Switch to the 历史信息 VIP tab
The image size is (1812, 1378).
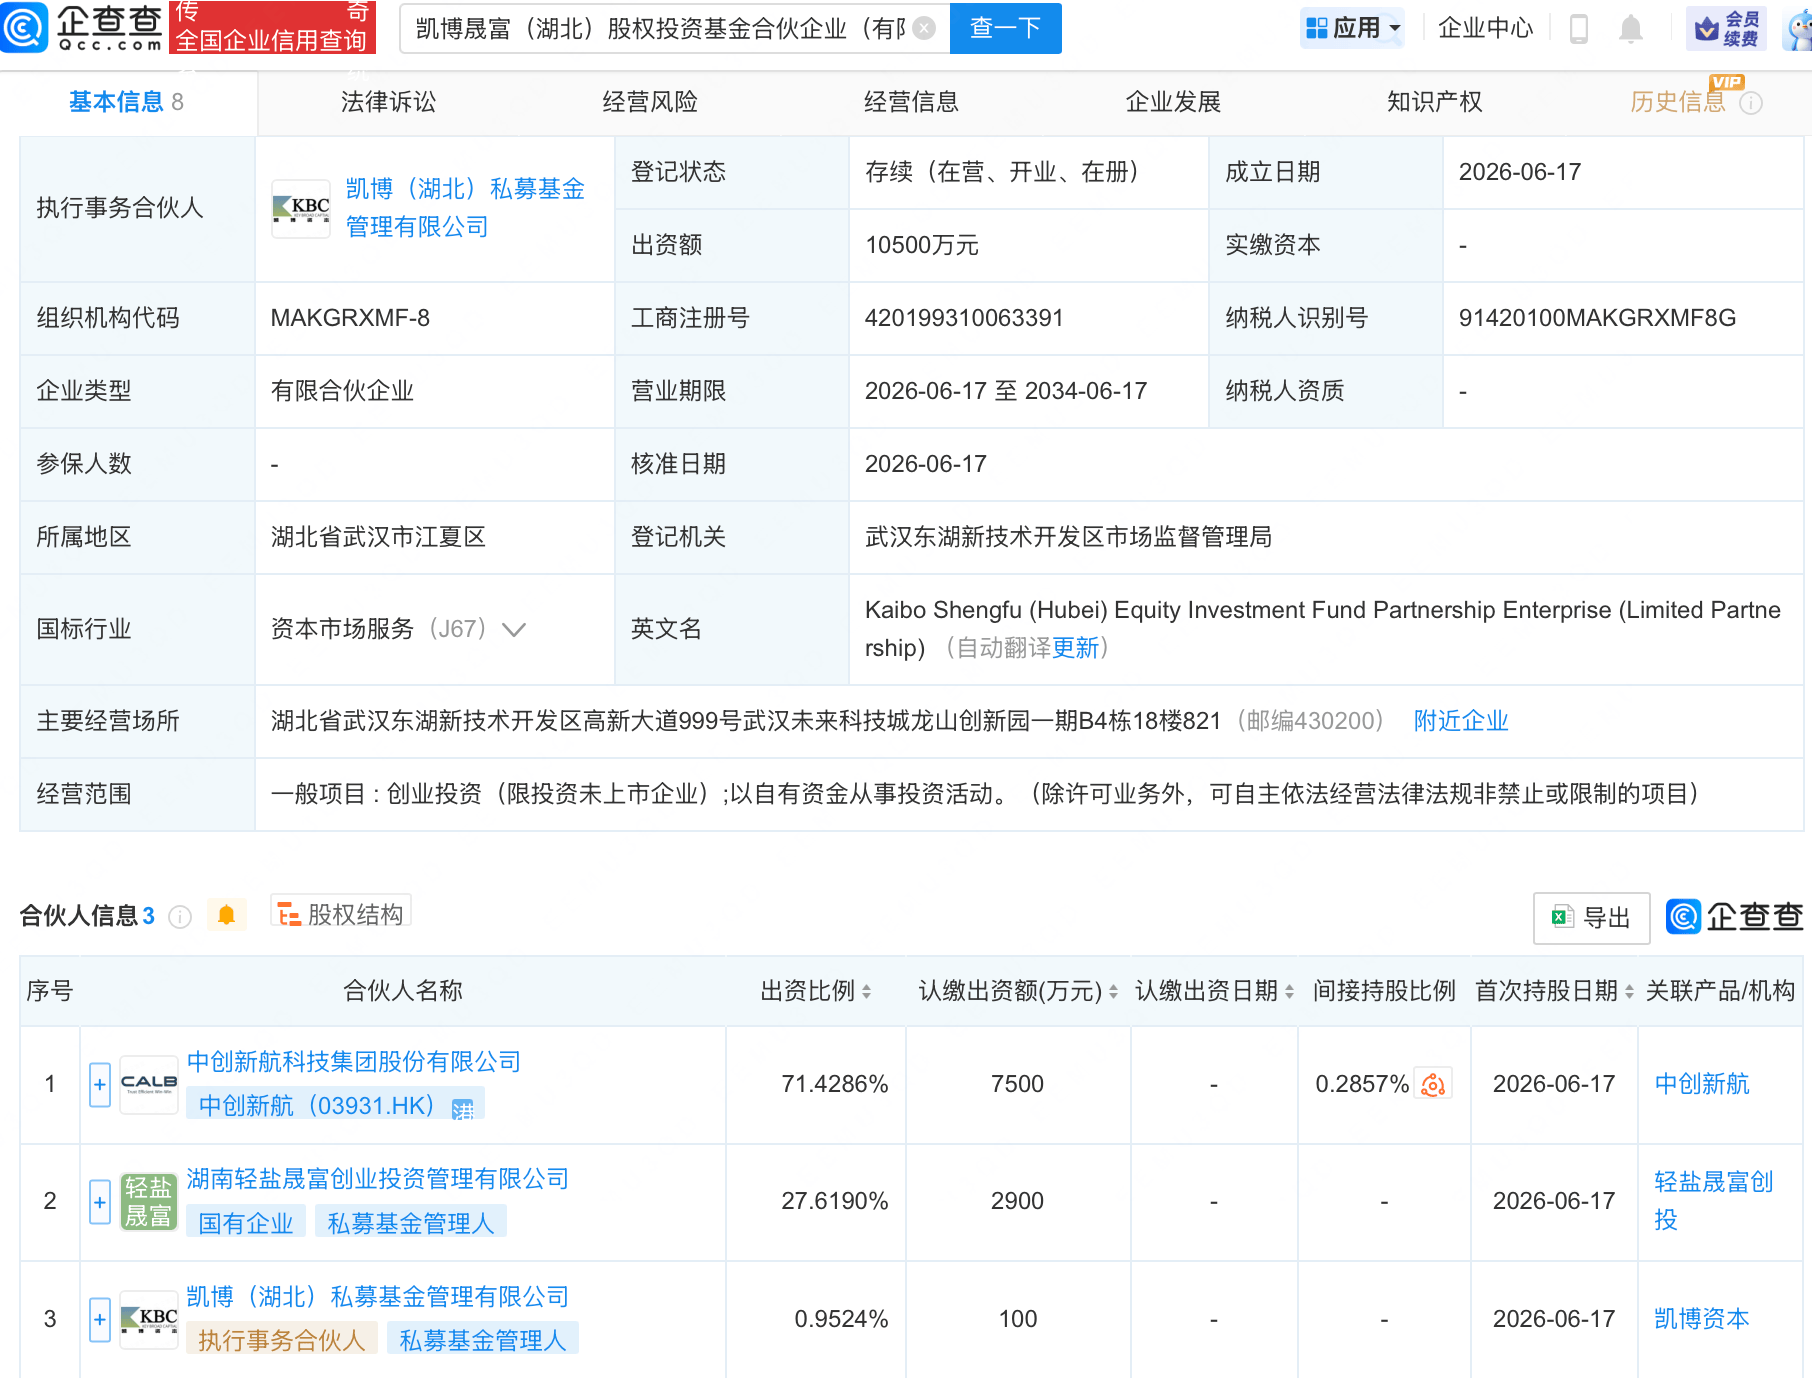pos(1678,102)
